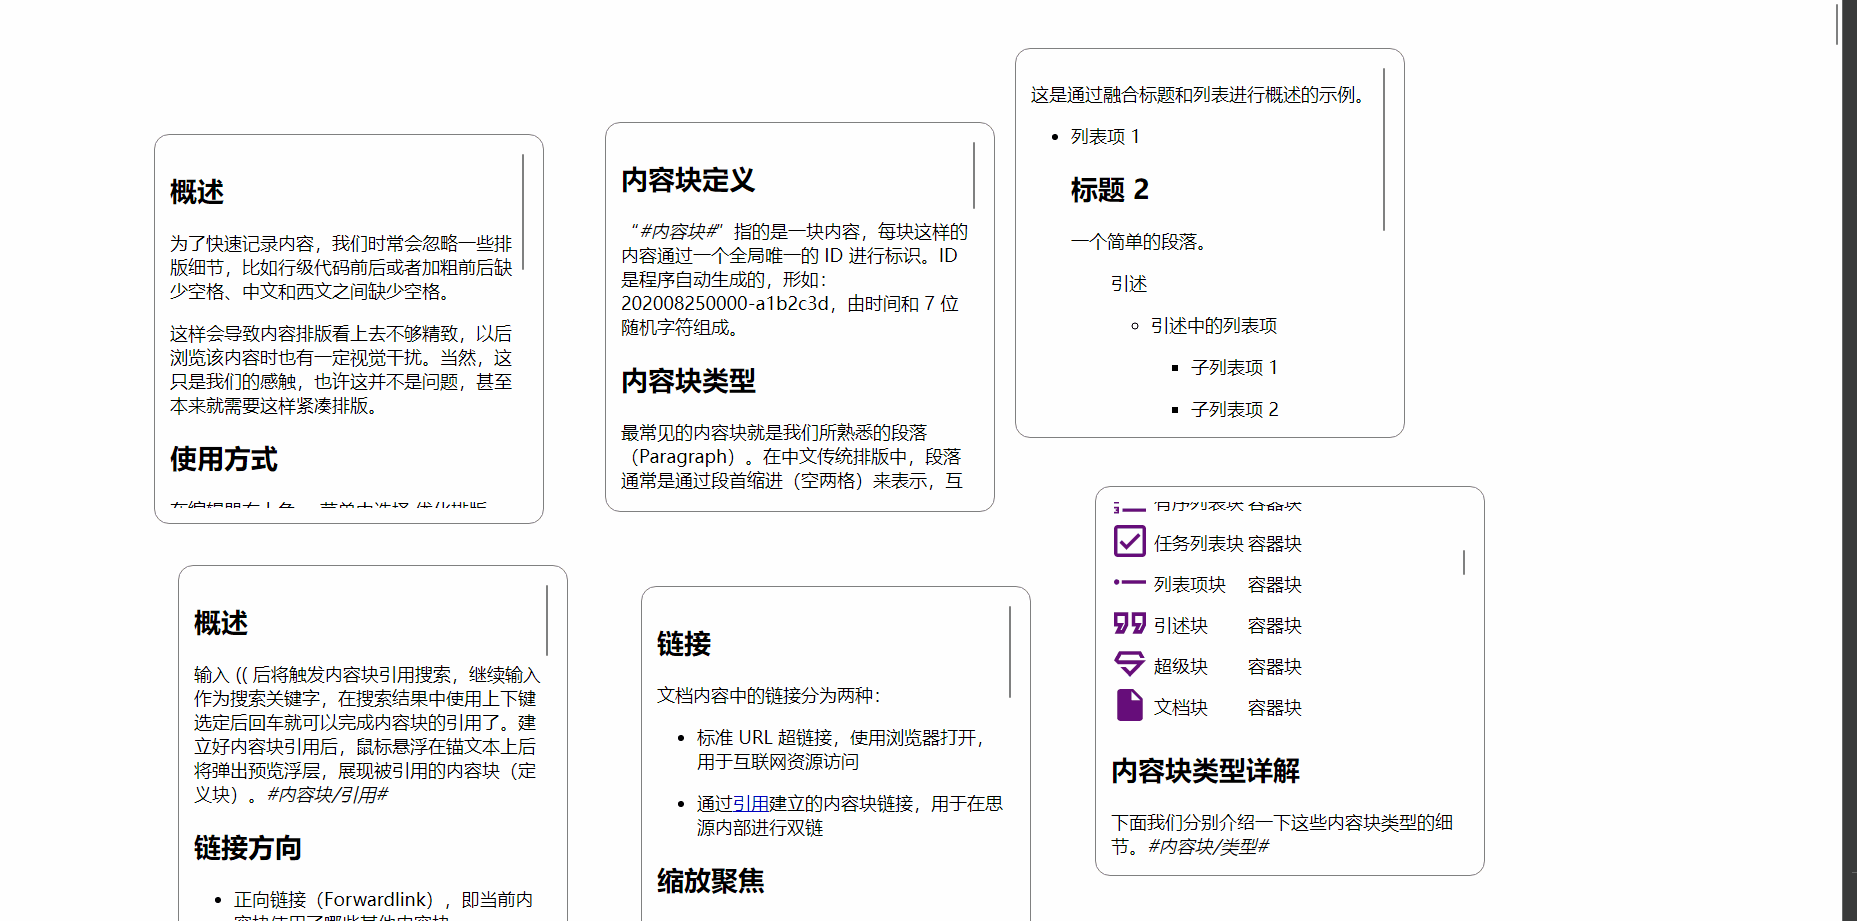1857x921 pixels.
Task: Click the #内容块/类型# tag reference
Action: point(1208,845)
